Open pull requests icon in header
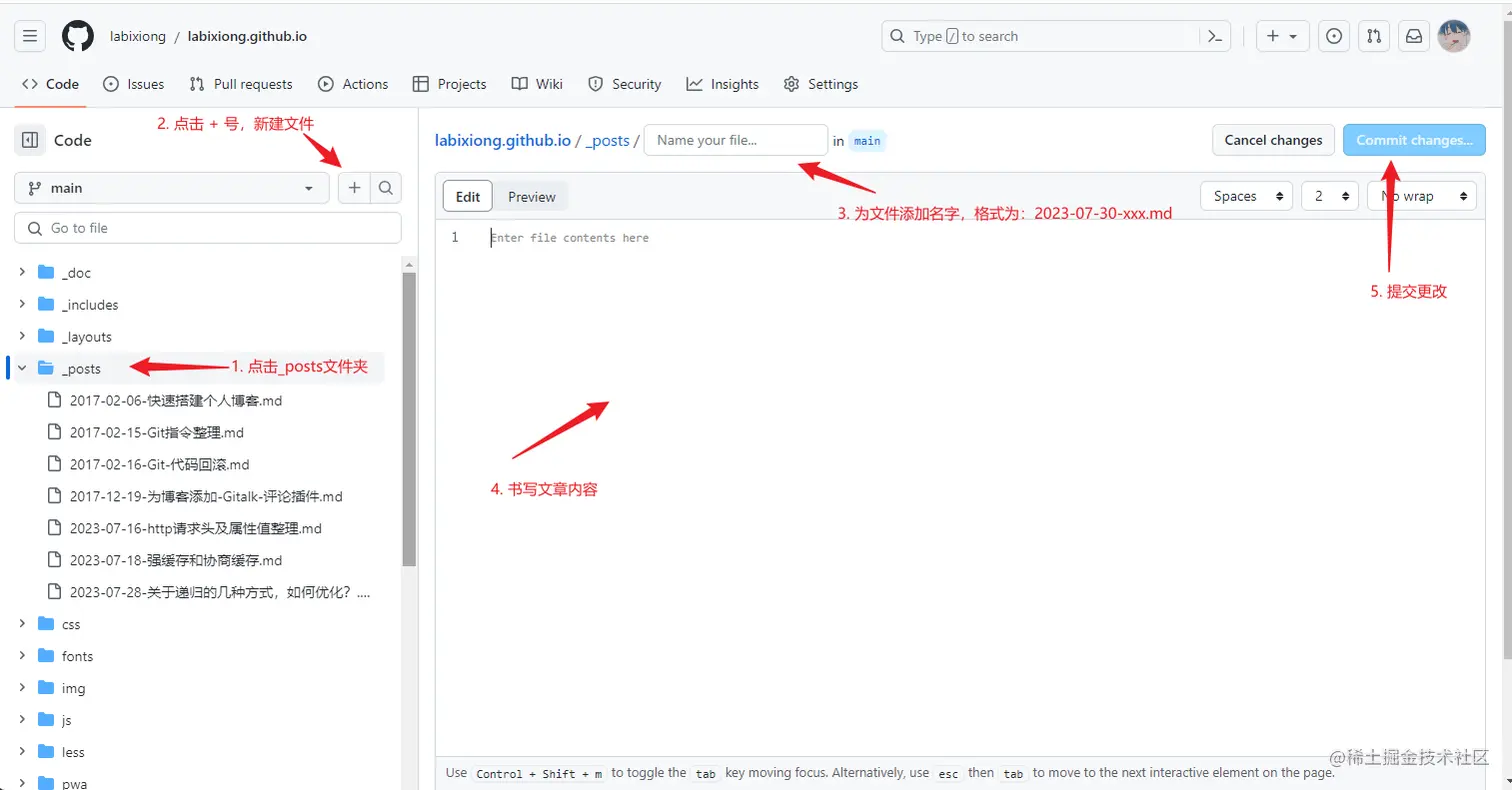This screenshot has height=790, width=1512. pos(1374,36)
